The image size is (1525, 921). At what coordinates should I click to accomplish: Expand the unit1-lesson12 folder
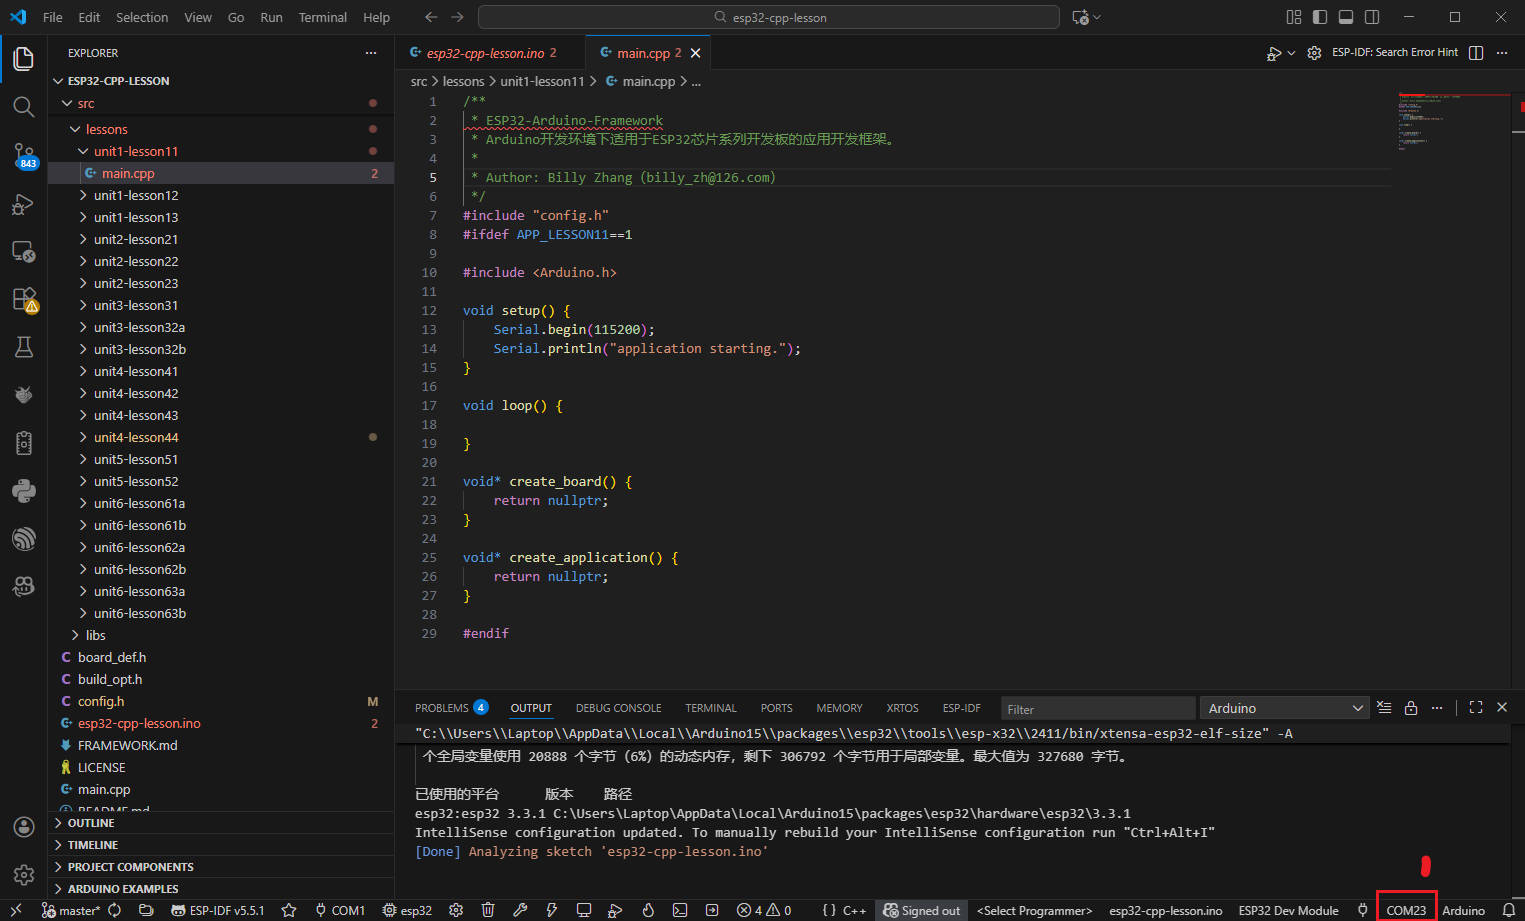coord(135,195)
